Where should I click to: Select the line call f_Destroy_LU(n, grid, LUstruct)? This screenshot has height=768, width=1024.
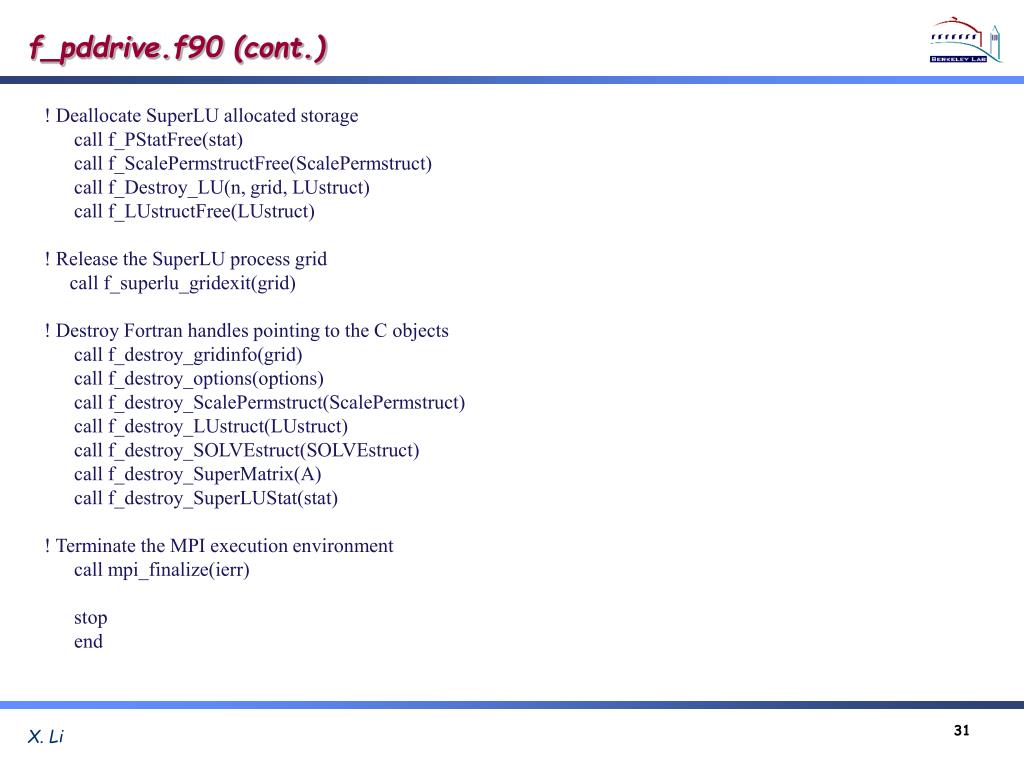pos(222,188)
